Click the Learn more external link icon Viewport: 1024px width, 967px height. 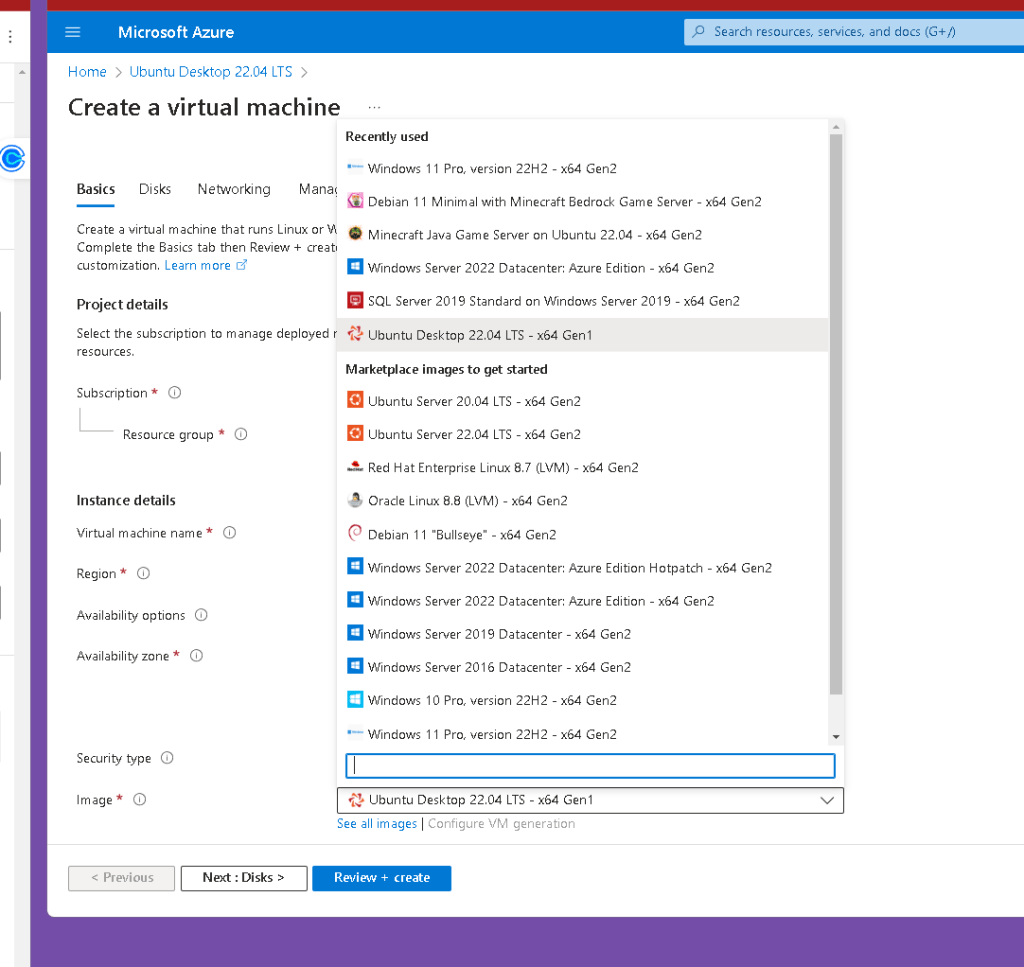pyautogui.click(x=242, y=265)
